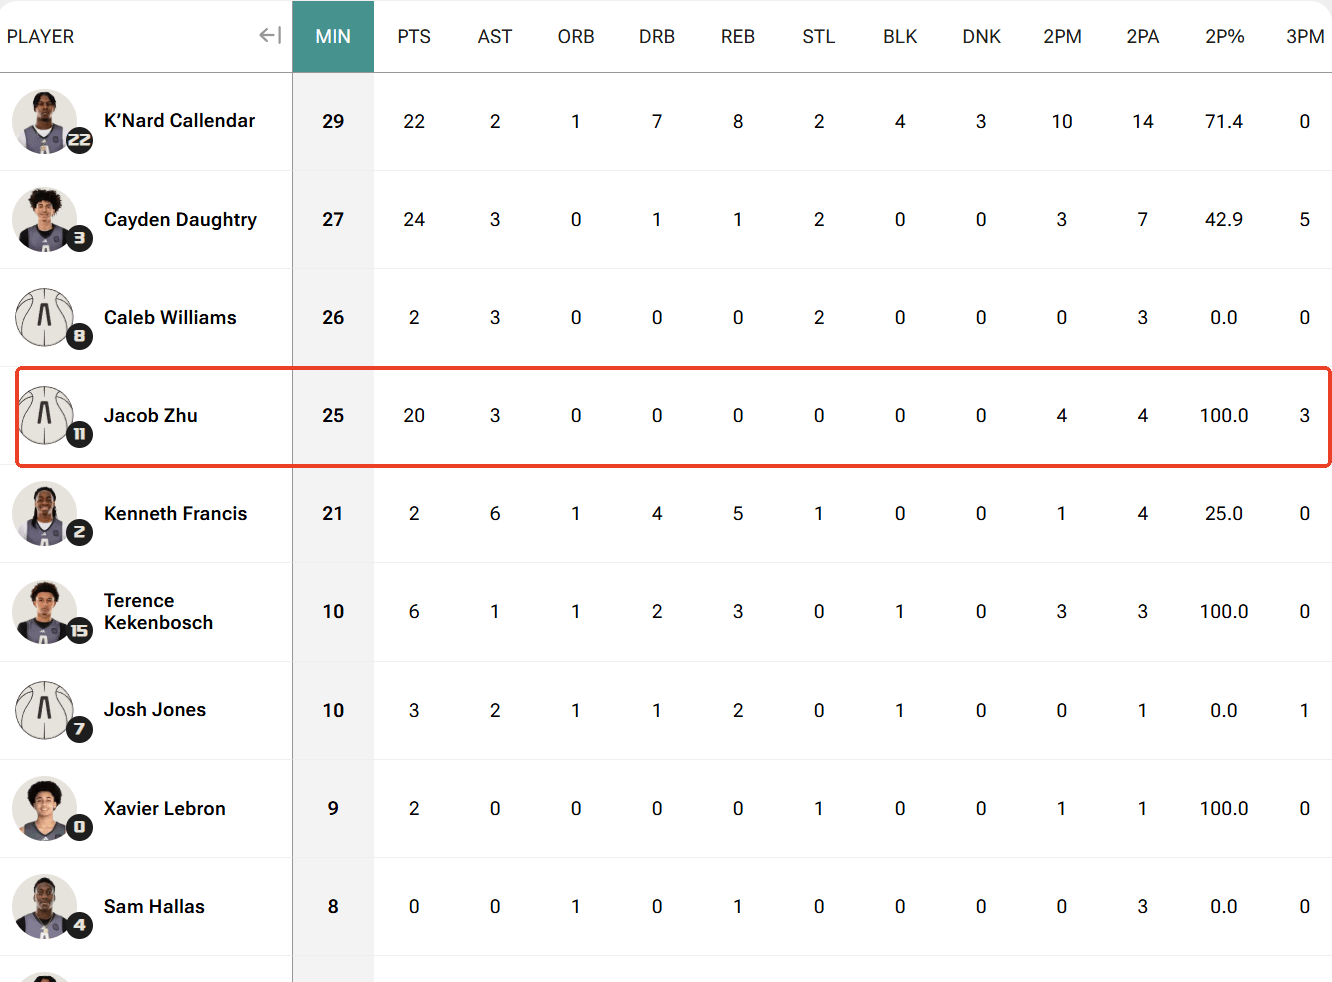Sort table by AST column
Screen dimensions: 1332x982
coord(495,36)
